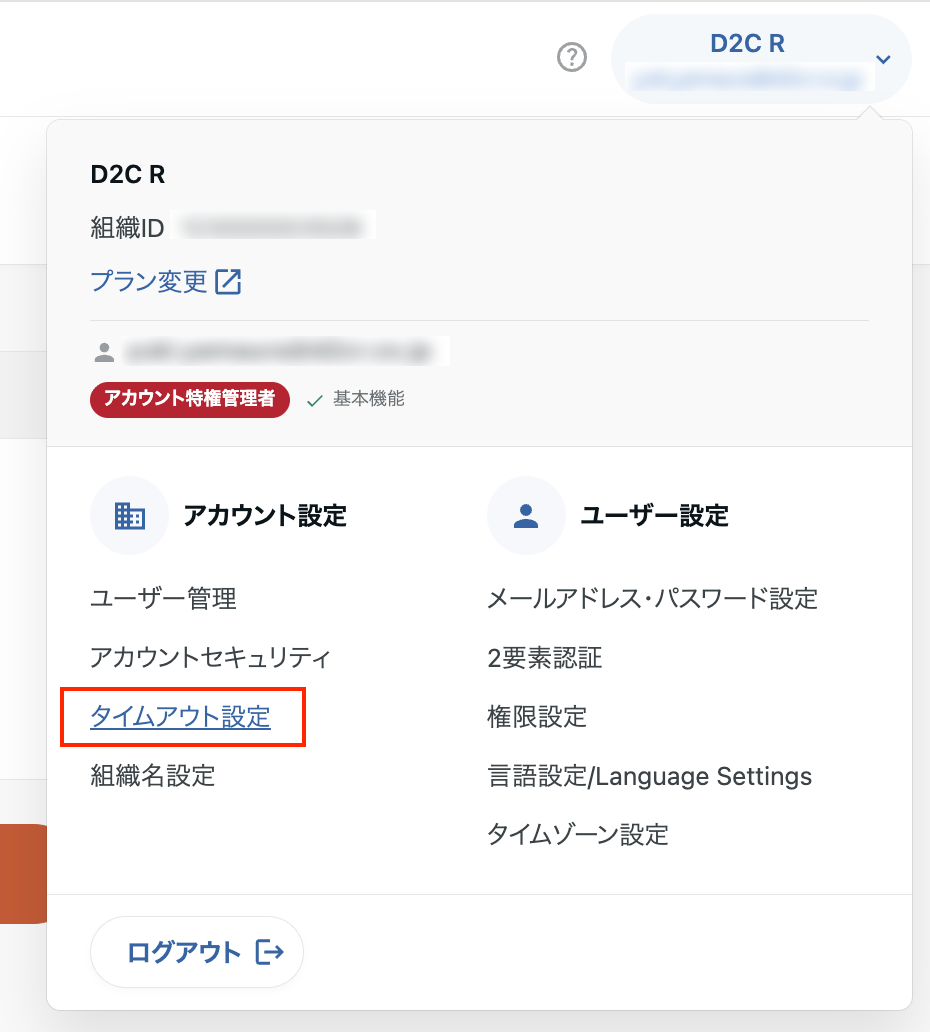
Task: Click the external link icon beside プラン変更
Action: click(229, 282)
